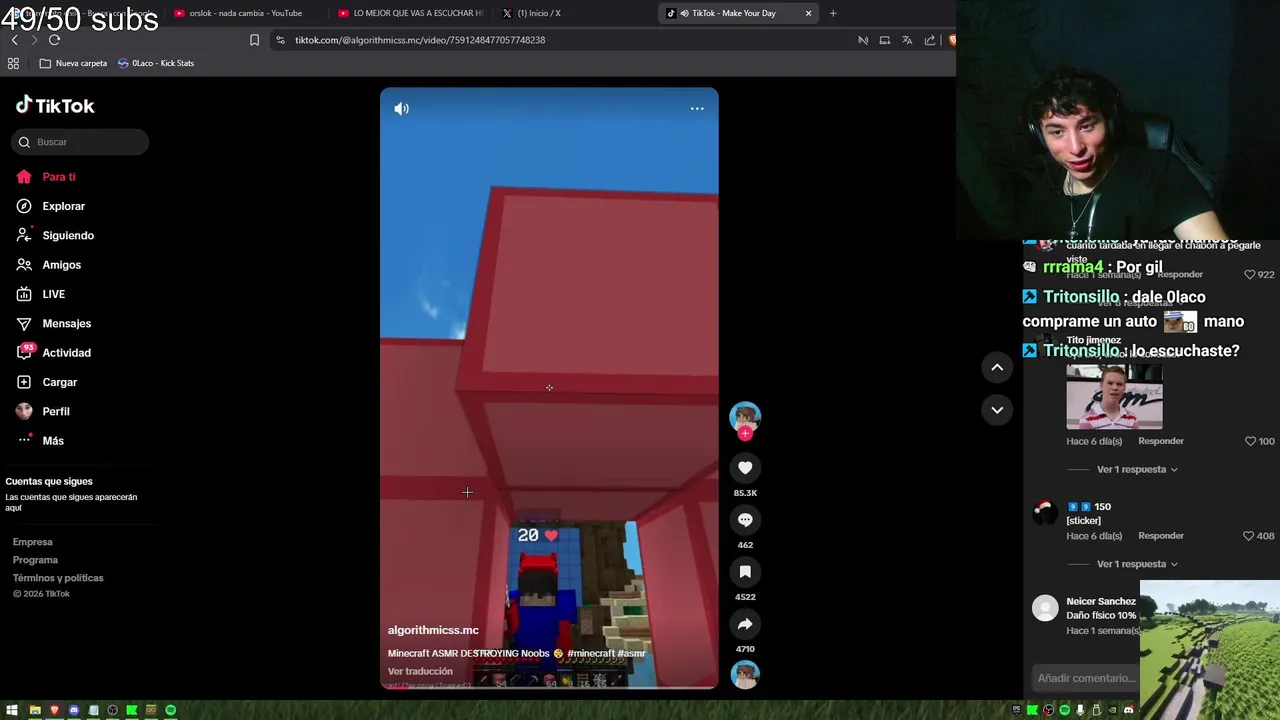
Task: Save video with bookmark icon
Action: click(x=745, y=572)
